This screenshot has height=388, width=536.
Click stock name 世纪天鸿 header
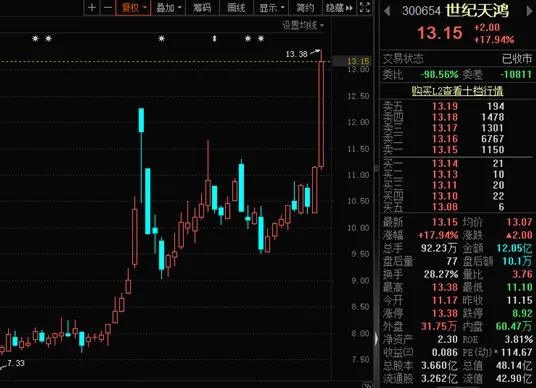pyautogui.click(x=477, y=10)
